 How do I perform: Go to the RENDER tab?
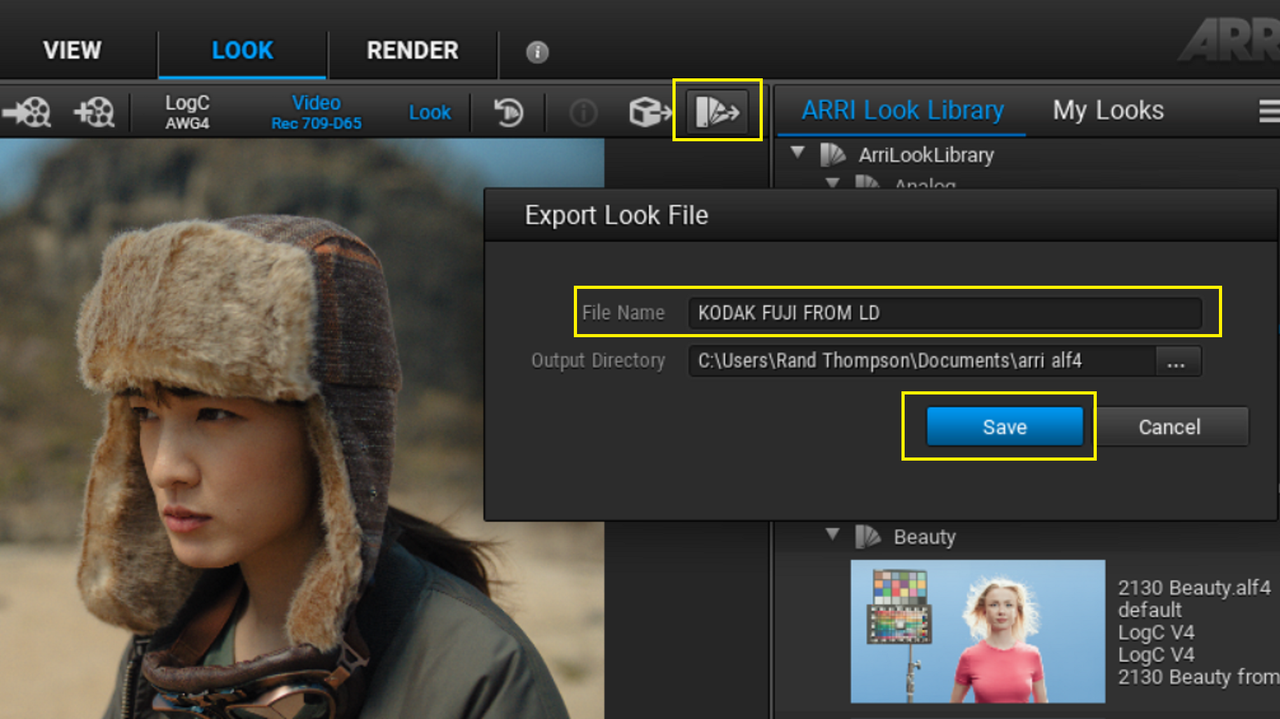(412, 50)
